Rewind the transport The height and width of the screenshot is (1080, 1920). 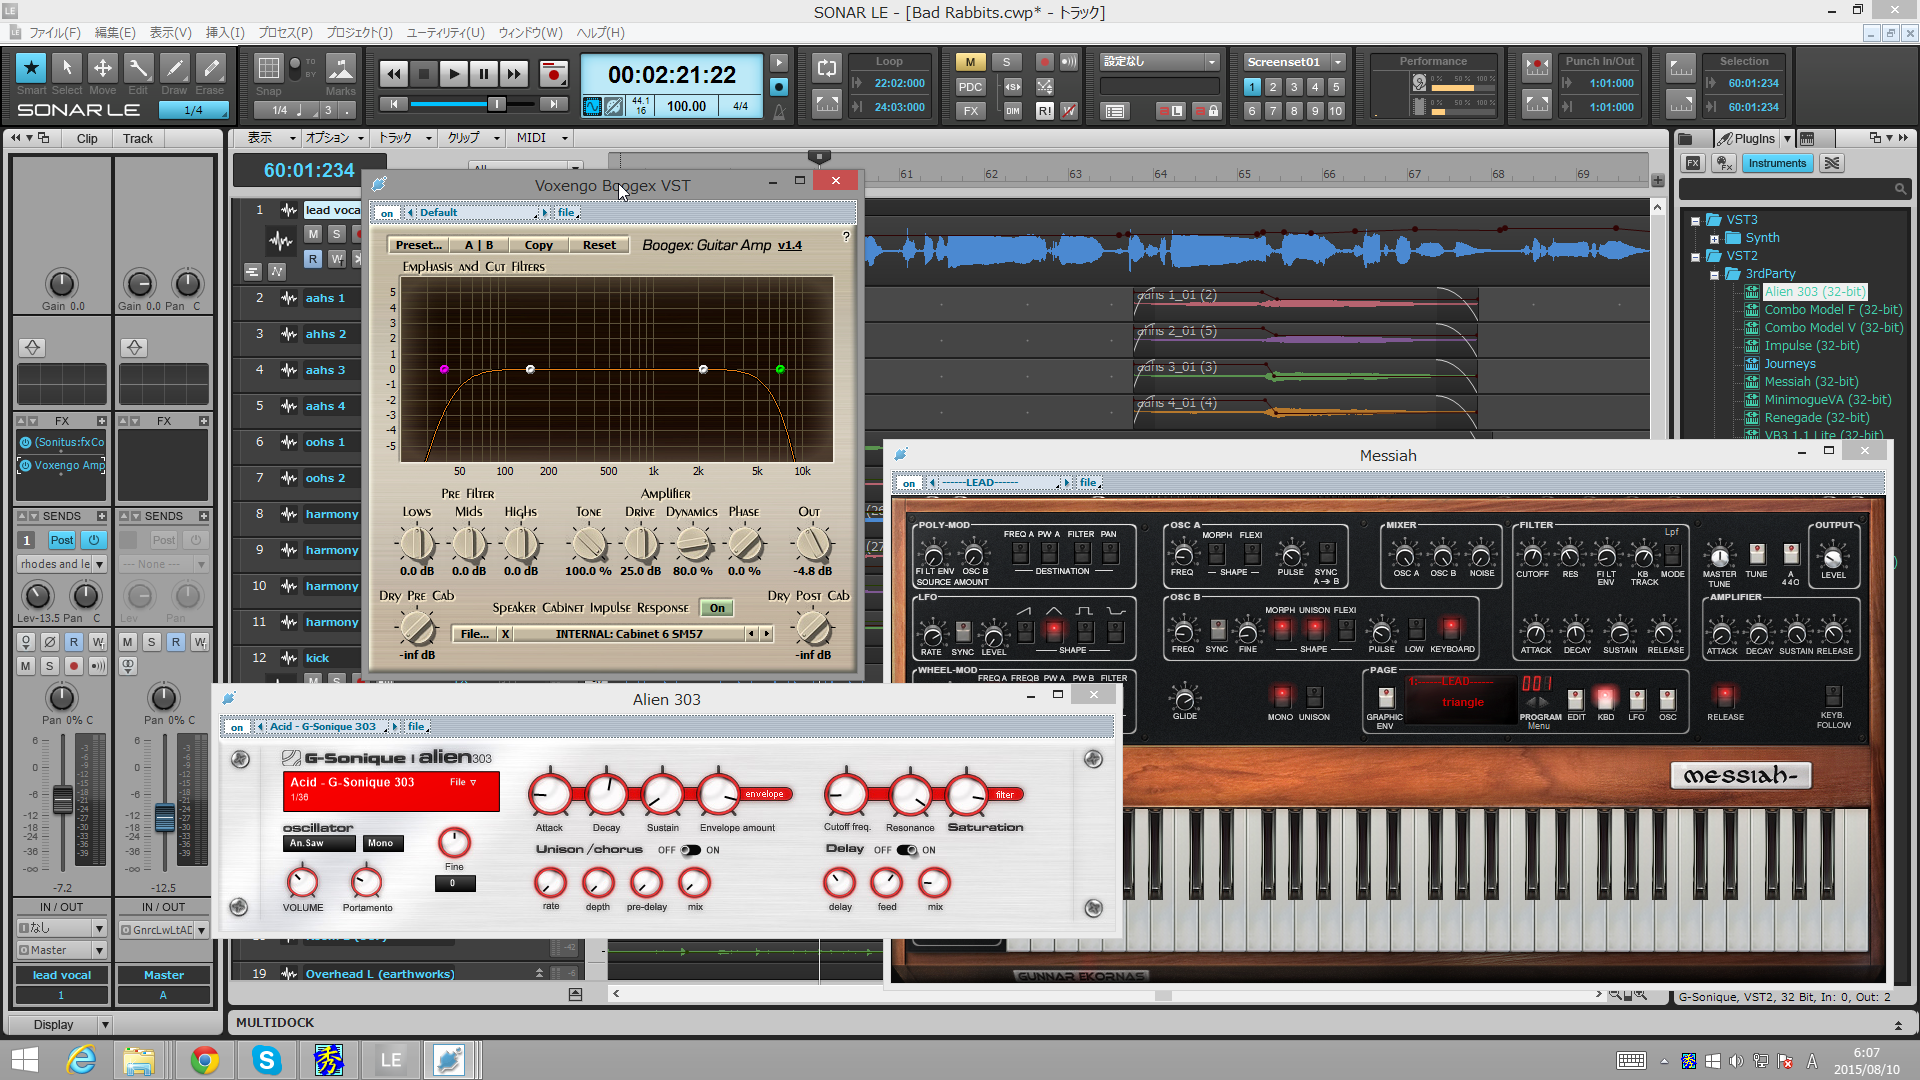pos(394,74)
